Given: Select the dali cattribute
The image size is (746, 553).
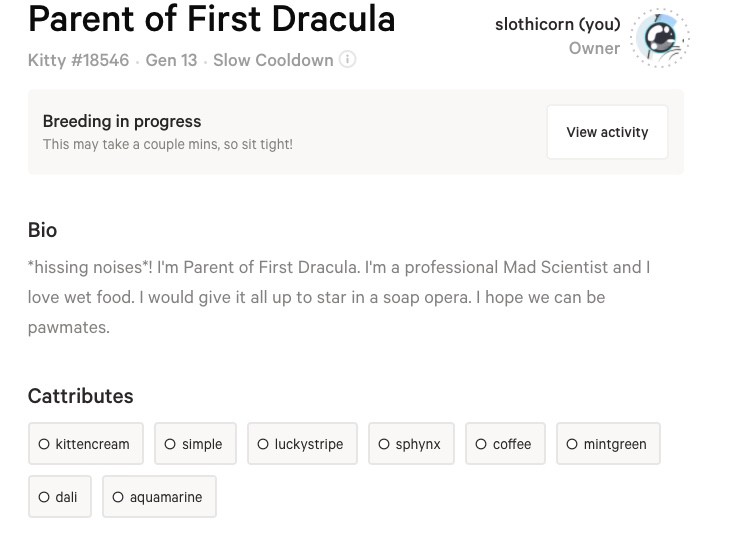Looking at the screenshot, I should tap(59, 497).
